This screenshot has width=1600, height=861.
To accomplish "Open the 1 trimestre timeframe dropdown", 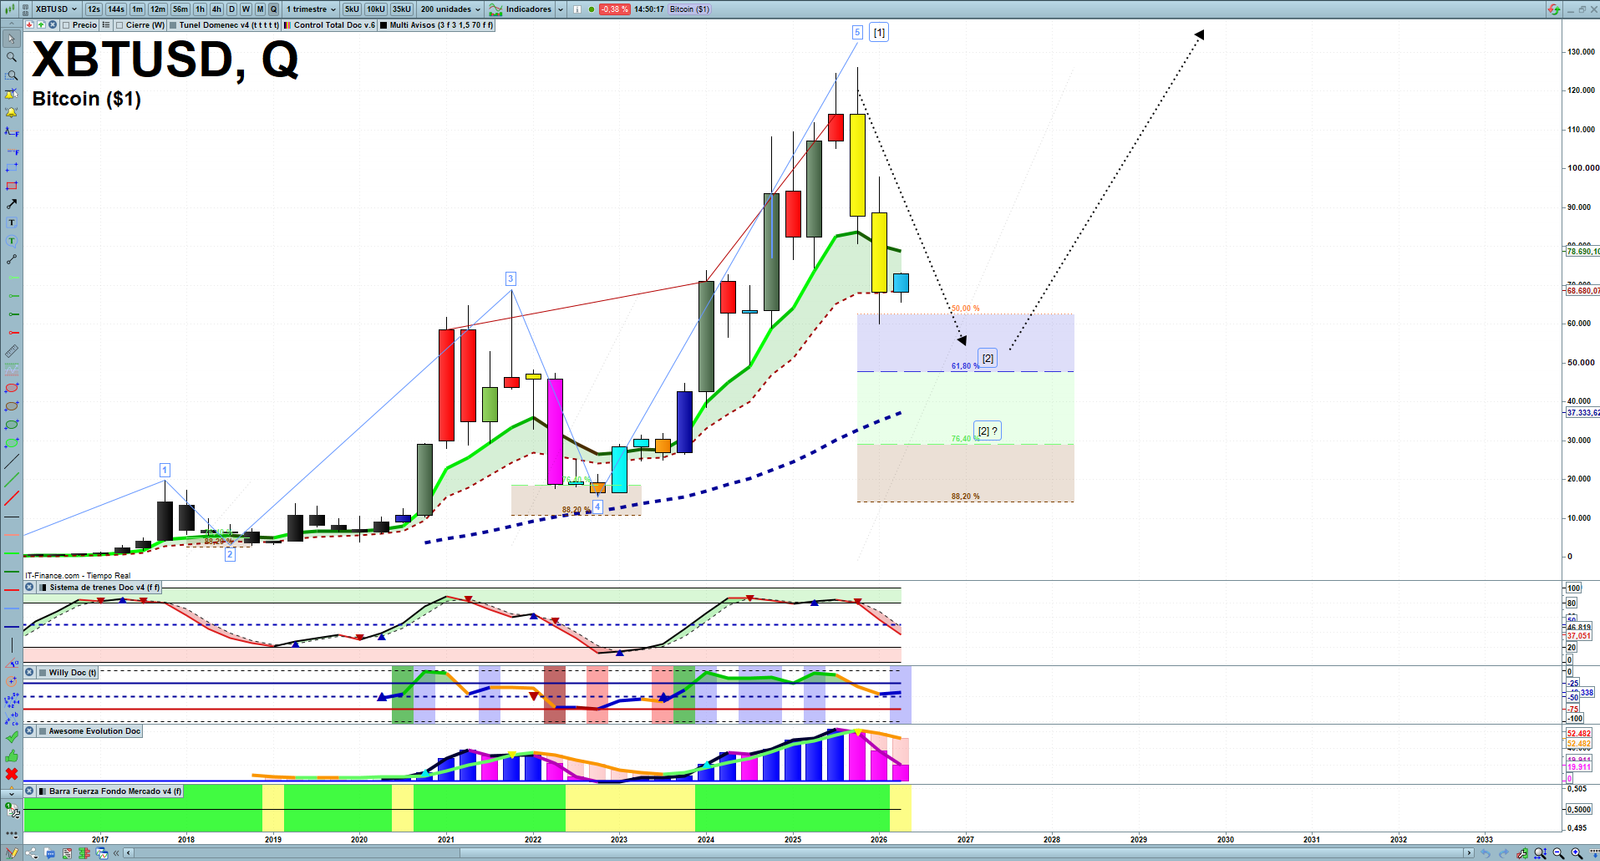I will pyautogui.click(x=311, y=9).
